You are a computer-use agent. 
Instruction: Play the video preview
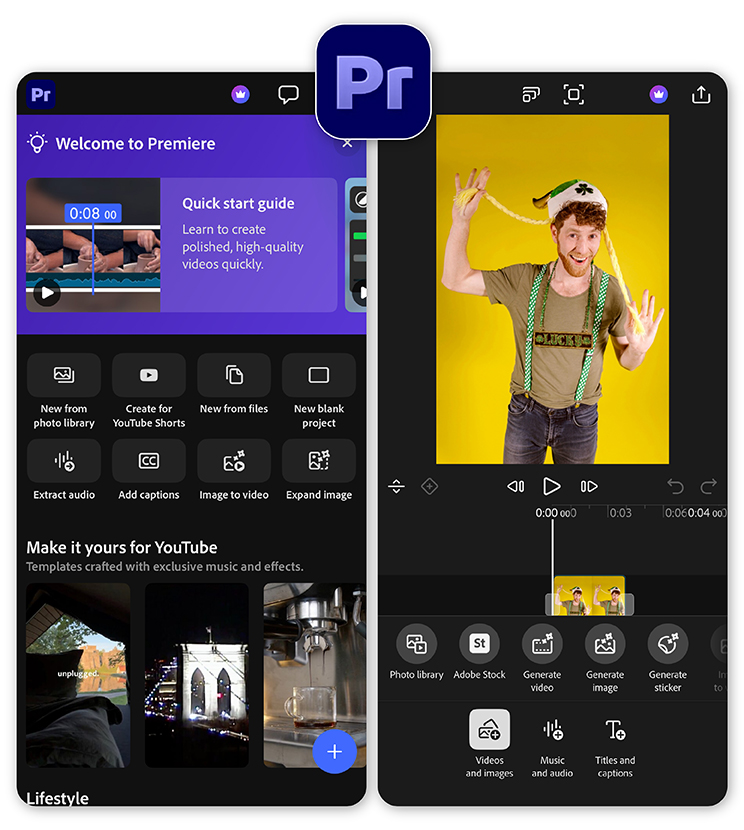[x=551, y=486]
